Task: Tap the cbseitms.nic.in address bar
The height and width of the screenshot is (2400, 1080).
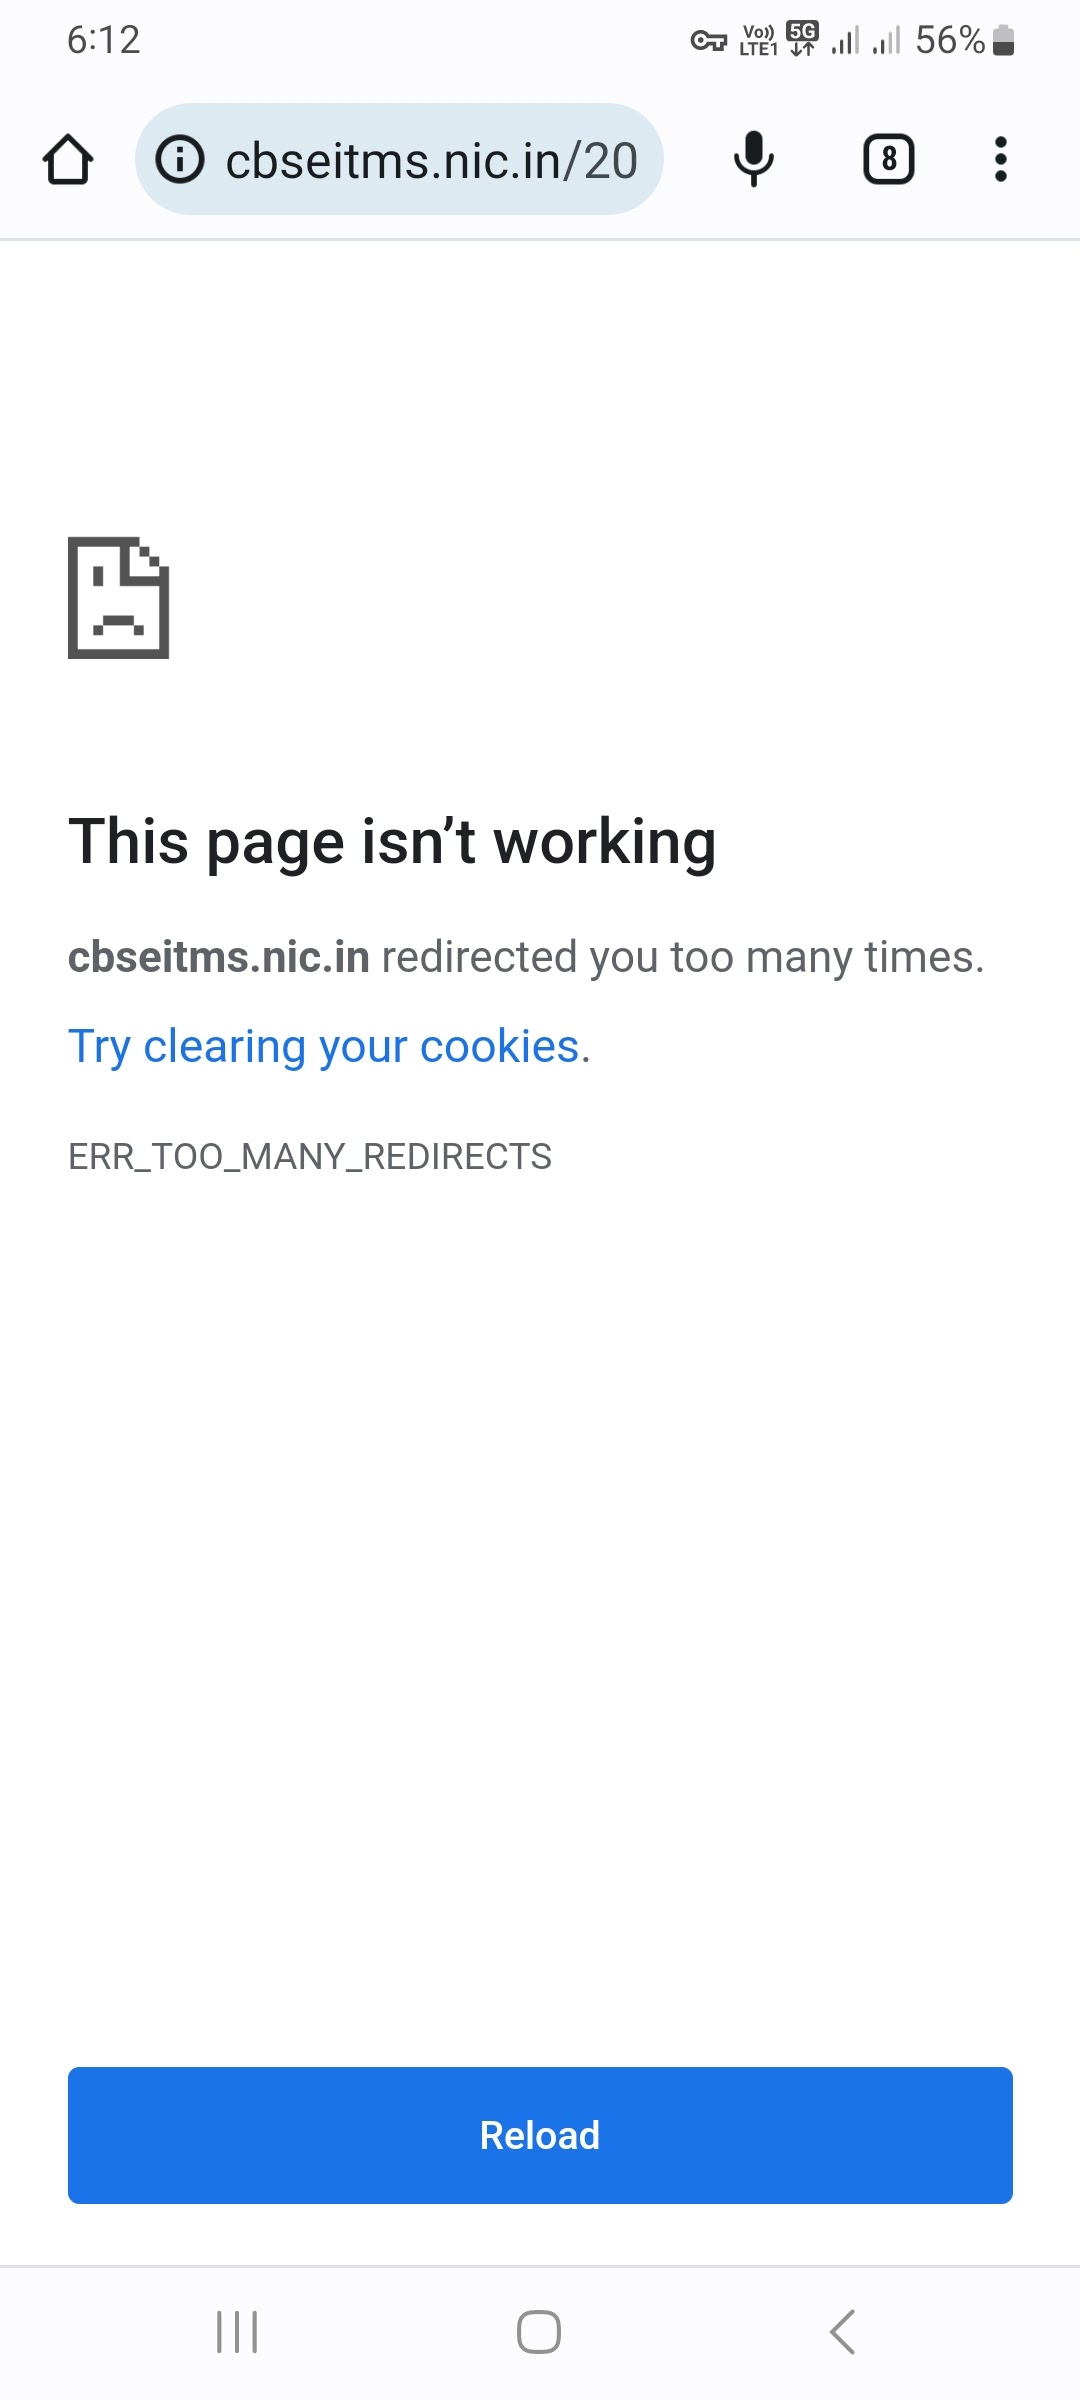Action: (399, 159)
